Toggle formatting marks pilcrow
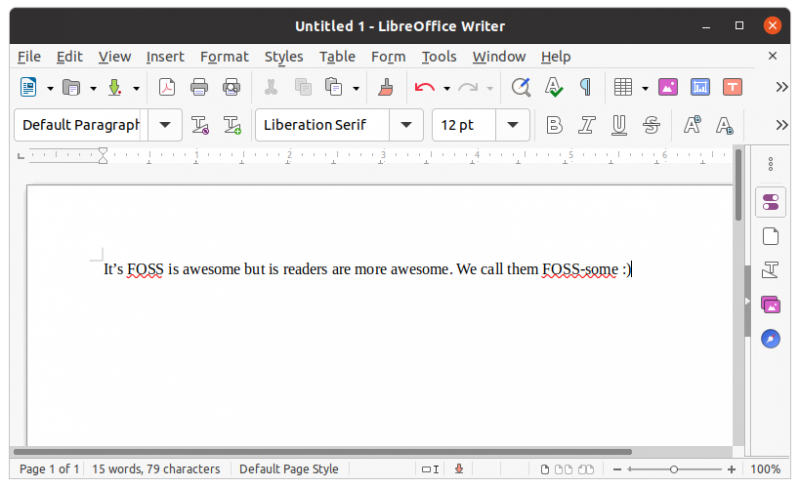Screen dimensions: 800x488 tap(586, 87)
